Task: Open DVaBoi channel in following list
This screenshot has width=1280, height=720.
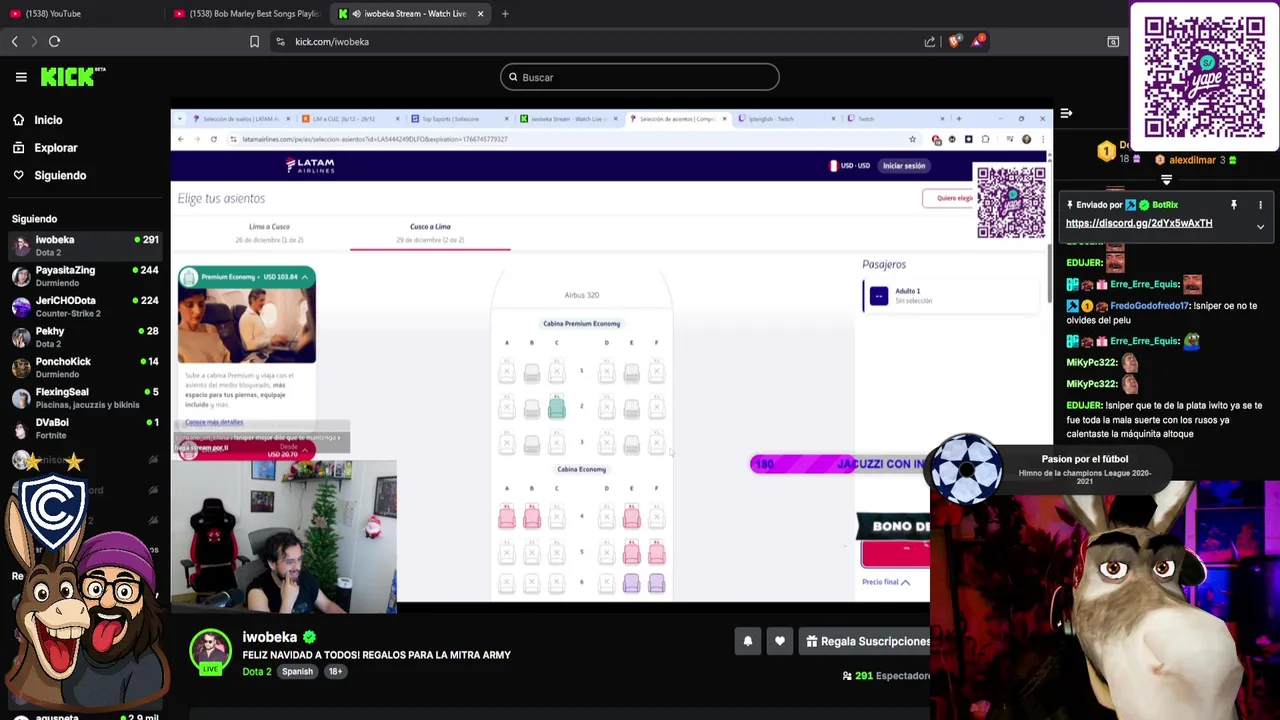Action: point(85,428)
